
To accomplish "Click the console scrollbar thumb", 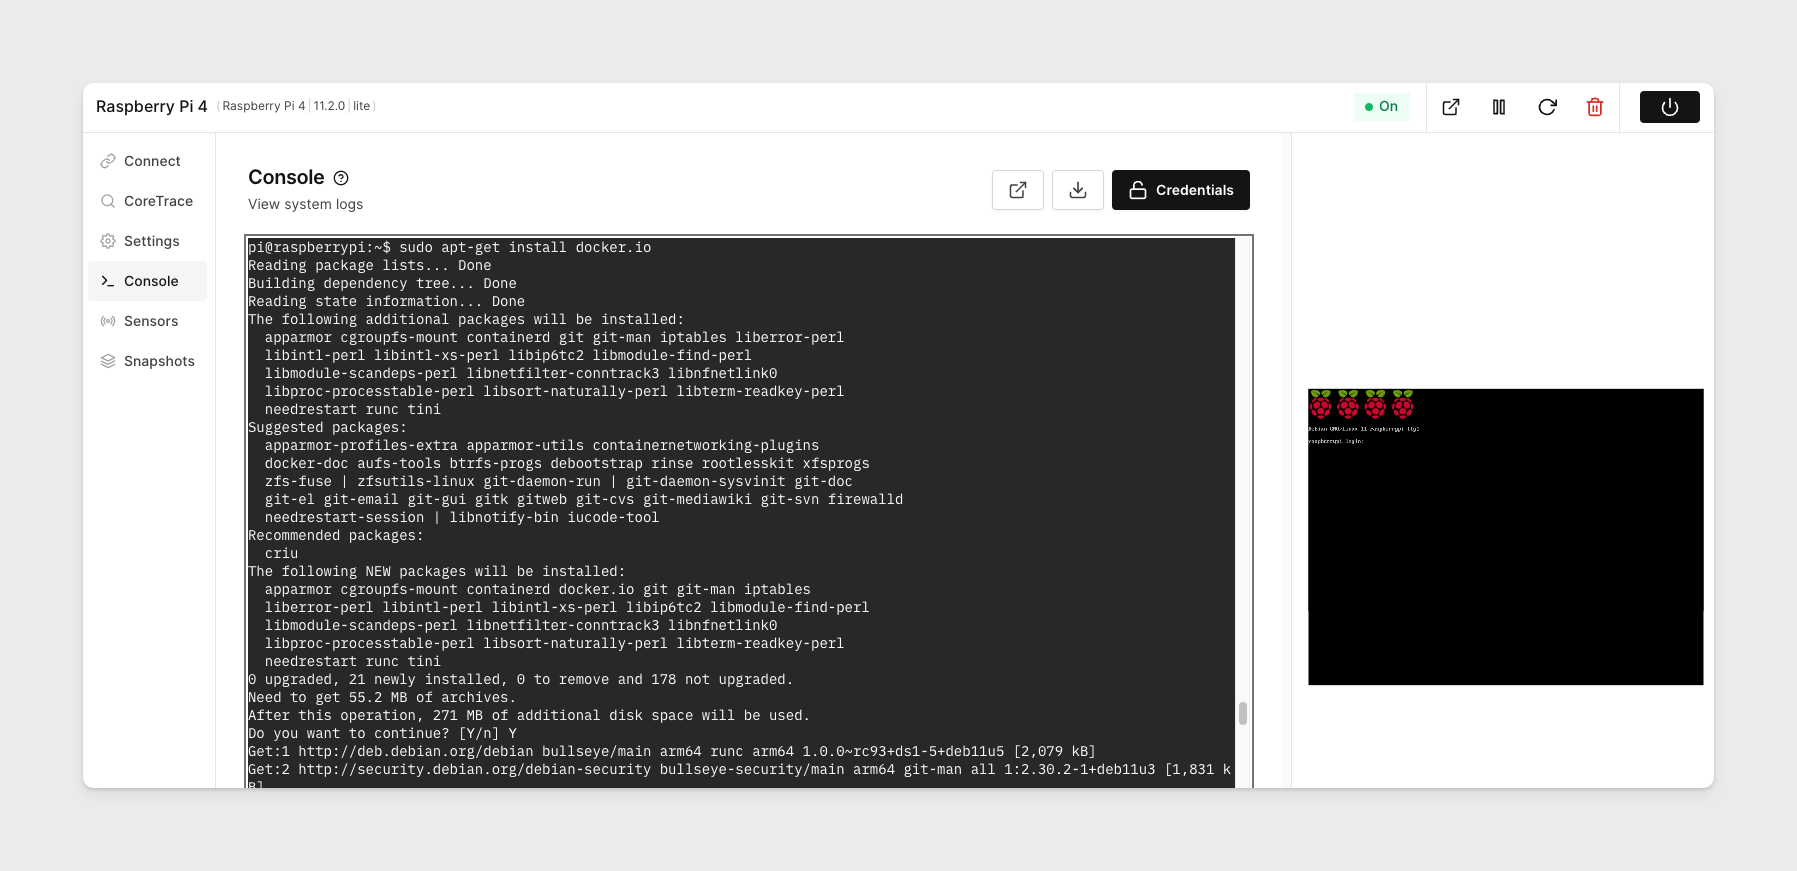I will 1243,713.
